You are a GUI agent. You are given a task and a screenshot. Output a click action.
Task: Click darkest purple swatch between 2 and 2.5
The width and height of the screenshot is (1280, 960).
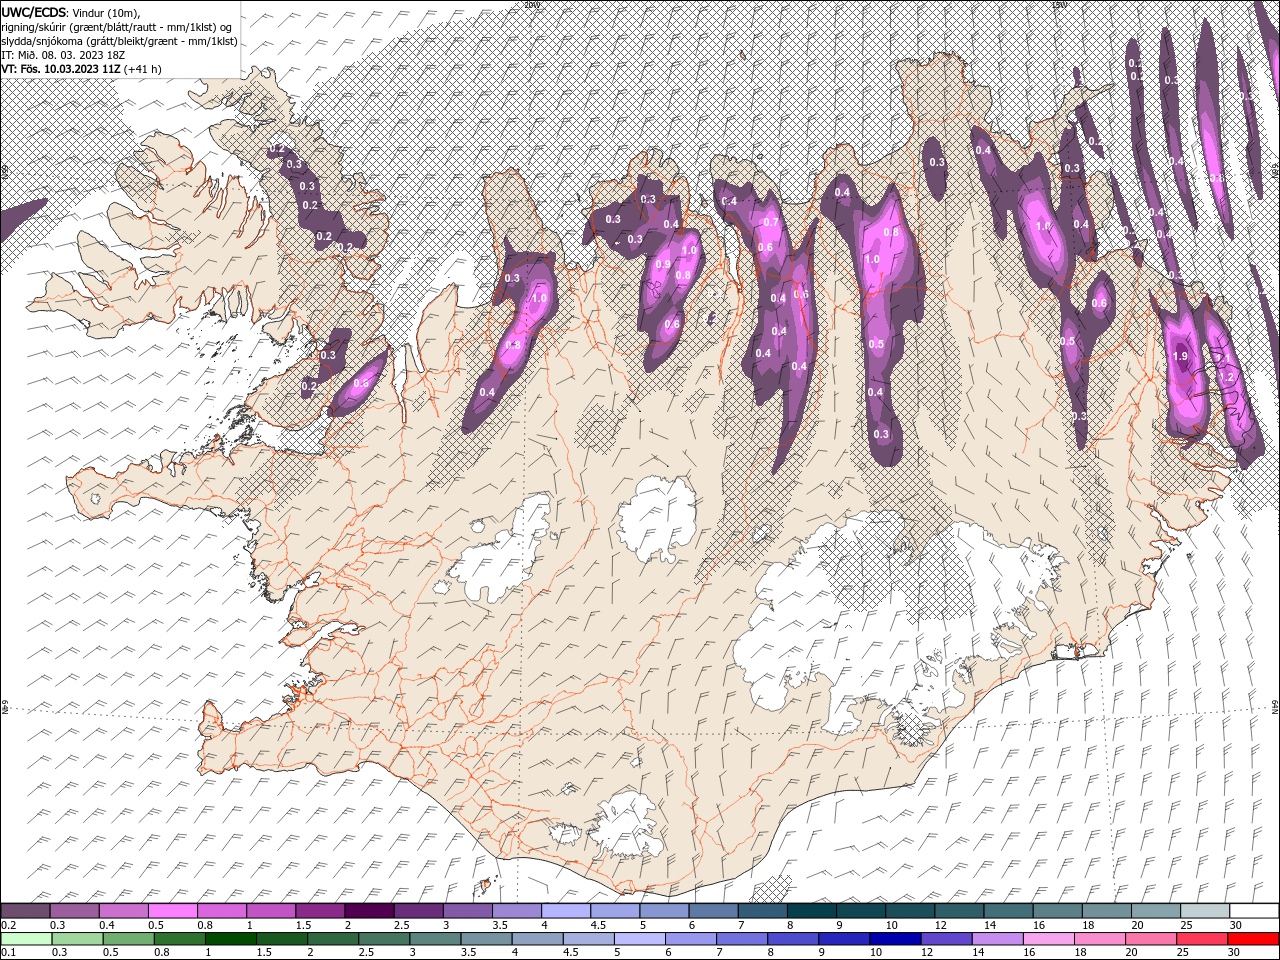pyautogui.click(x=369, y=911)
